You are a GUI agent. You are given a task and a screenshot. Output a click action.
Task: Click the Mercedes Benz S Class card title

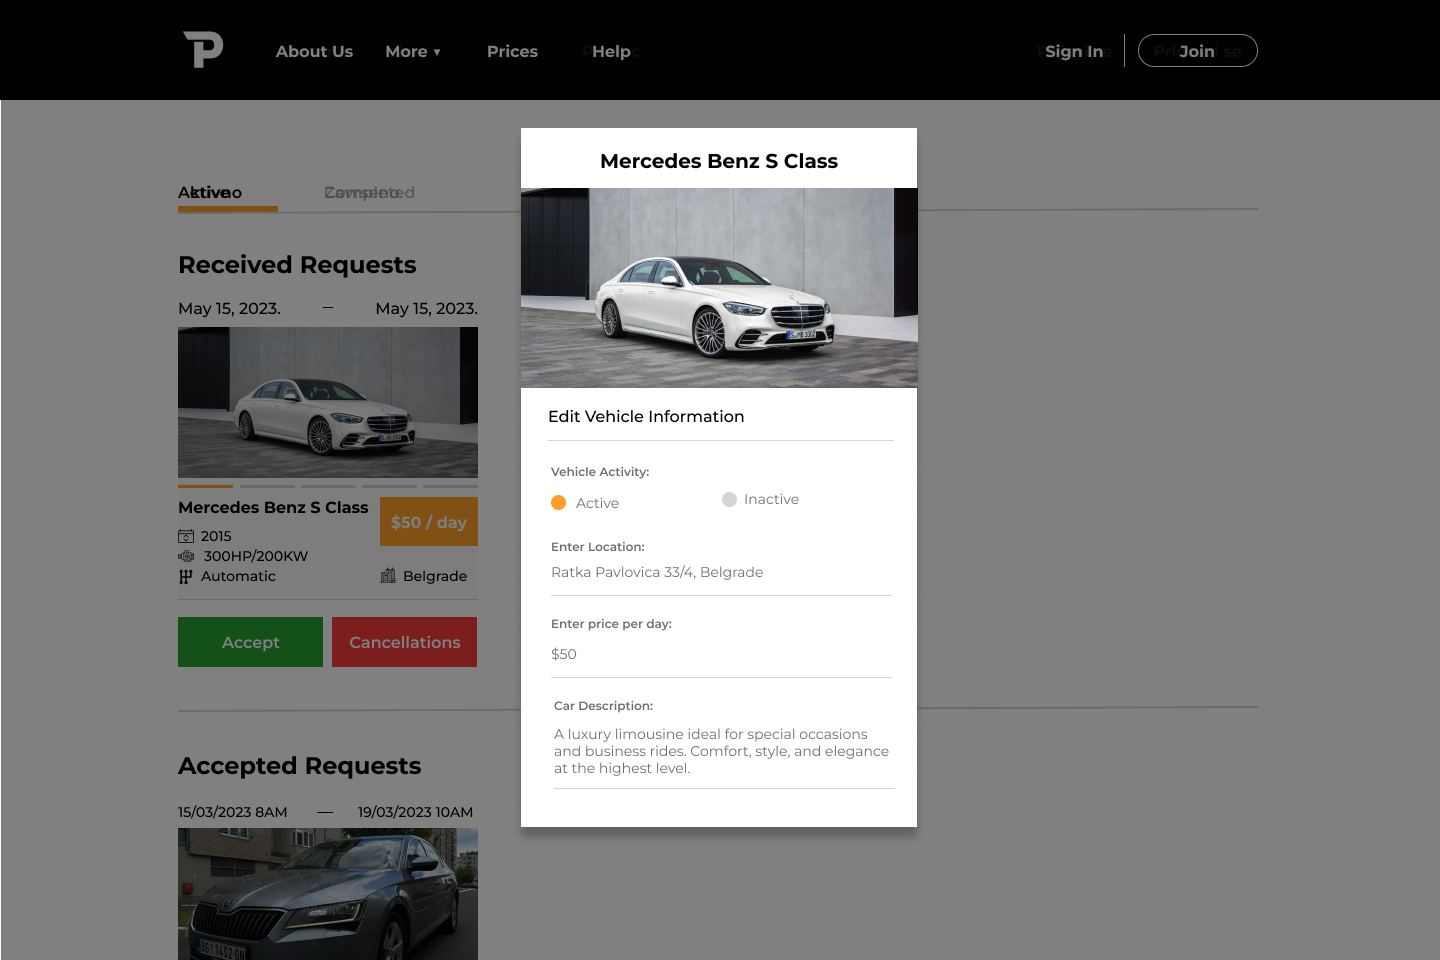273,507
